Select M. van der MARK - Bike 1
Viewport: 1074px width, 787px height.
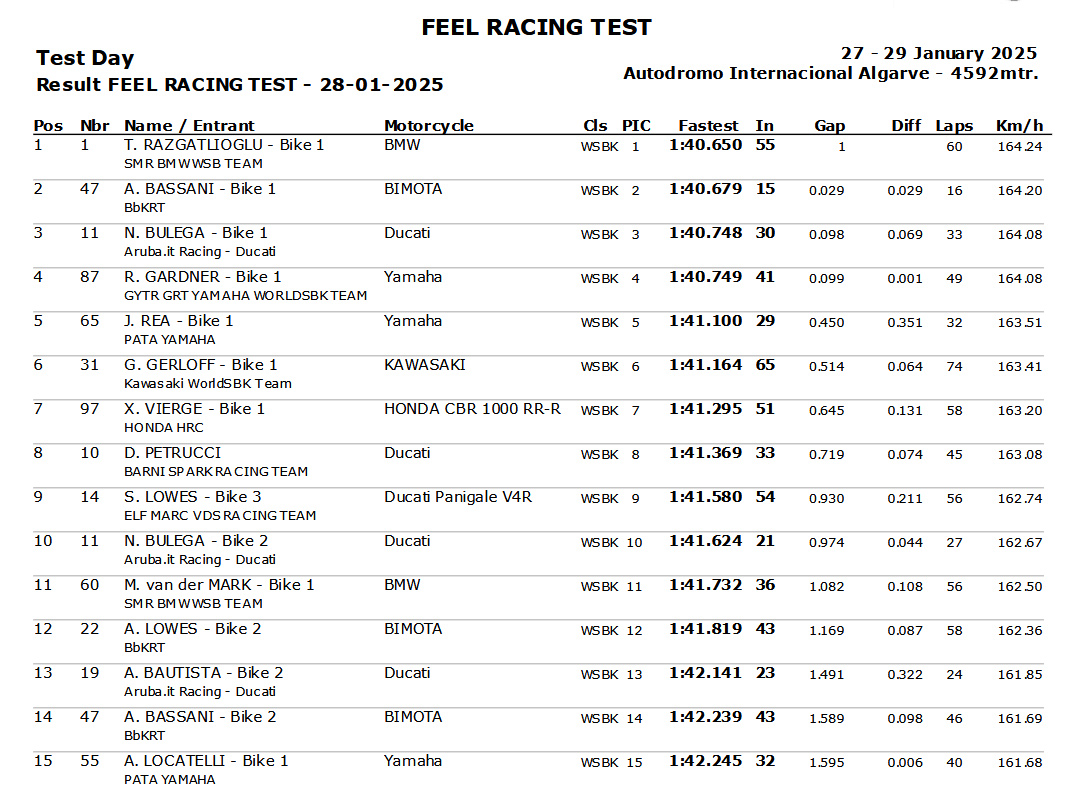219,584
